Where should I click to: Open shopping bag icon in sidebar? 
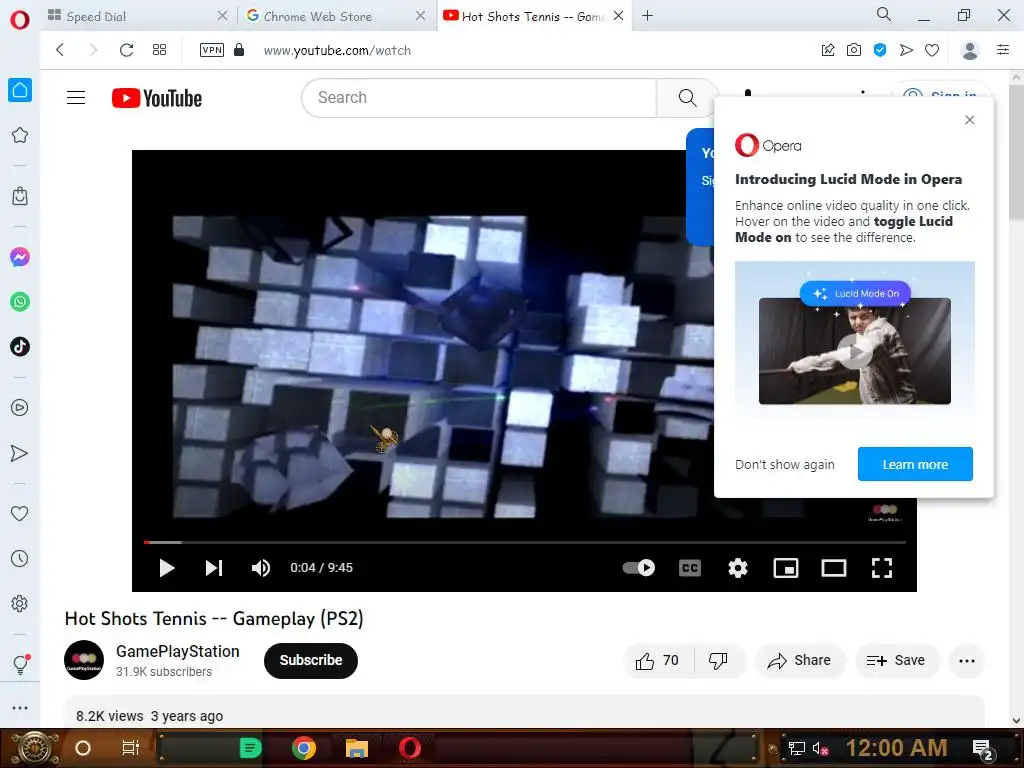point(20,196)
